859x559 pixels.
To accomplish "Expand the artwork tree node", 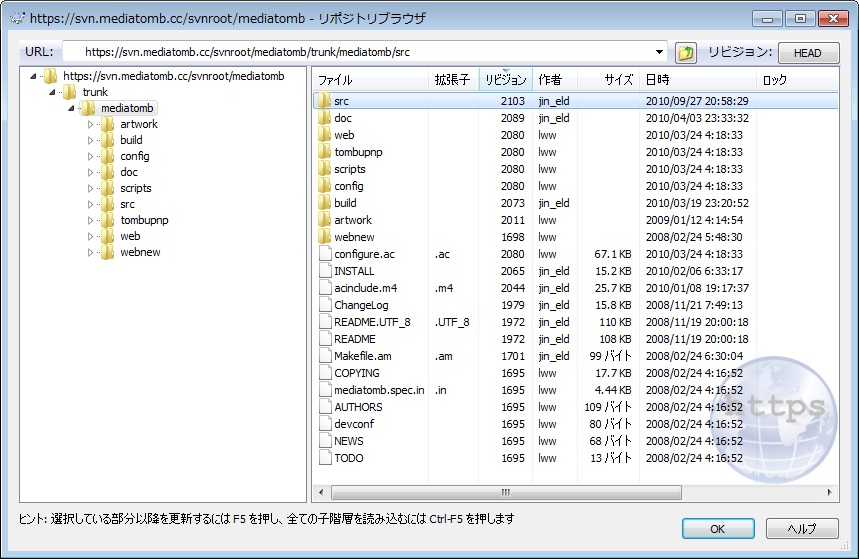I will coord(90,124).
